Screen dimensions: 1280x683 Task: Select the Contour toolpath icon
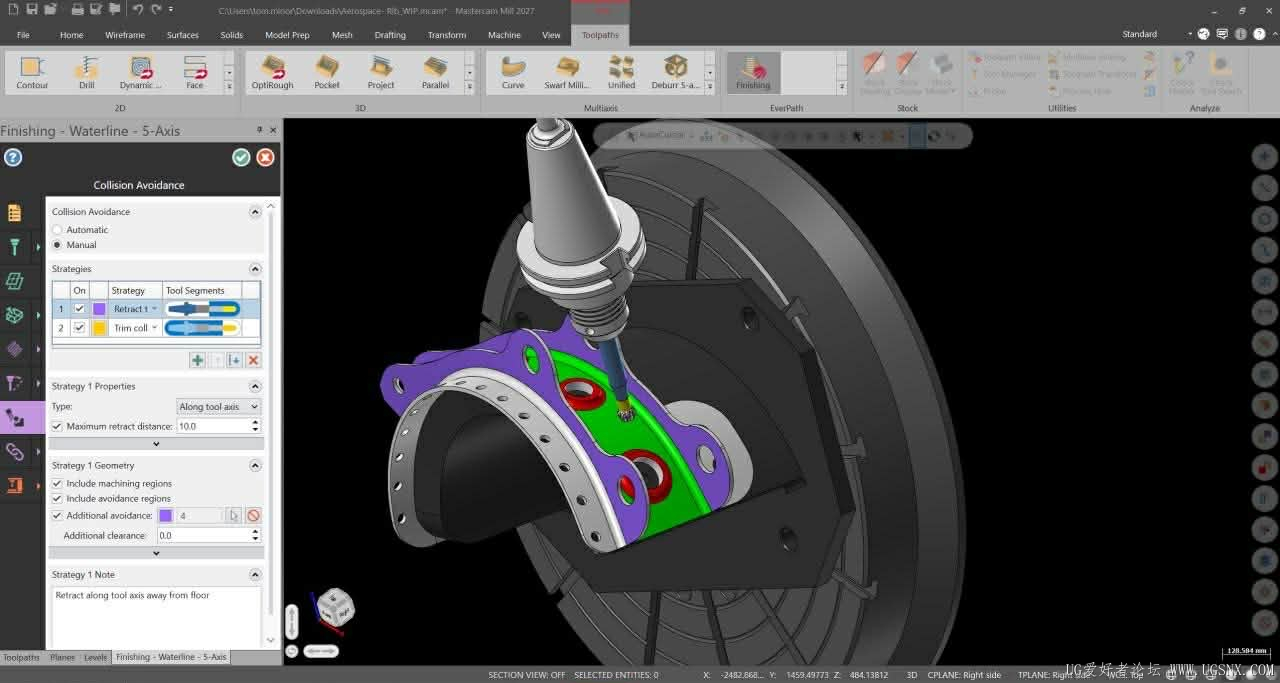[x=32, y=72]
